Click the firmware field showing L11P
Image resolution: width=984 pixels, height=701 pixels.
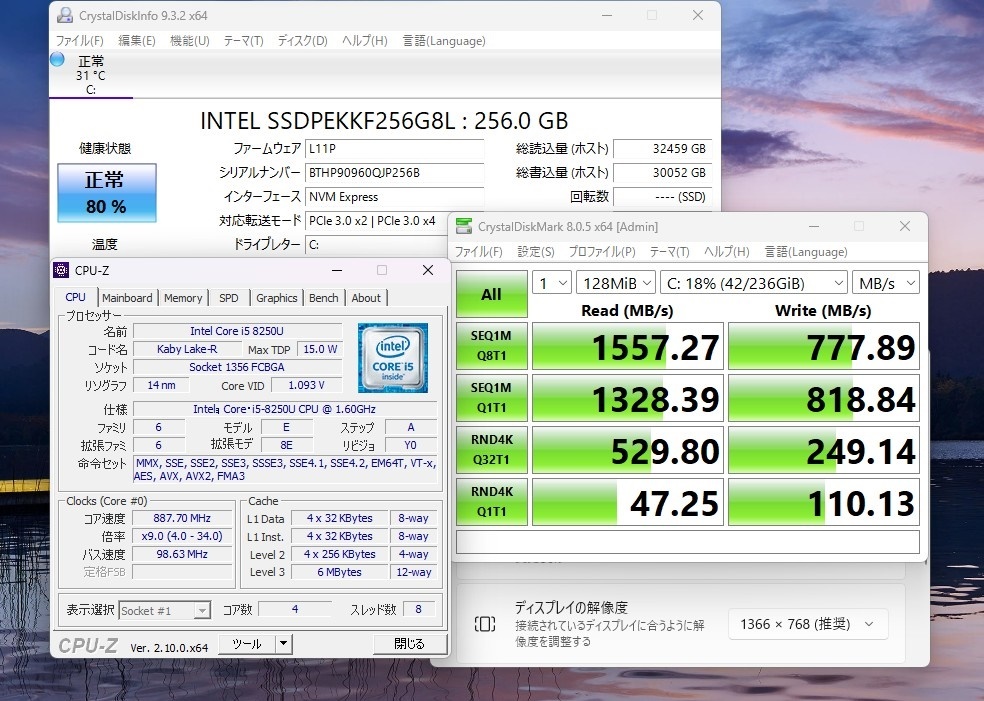tap(395, 149)
